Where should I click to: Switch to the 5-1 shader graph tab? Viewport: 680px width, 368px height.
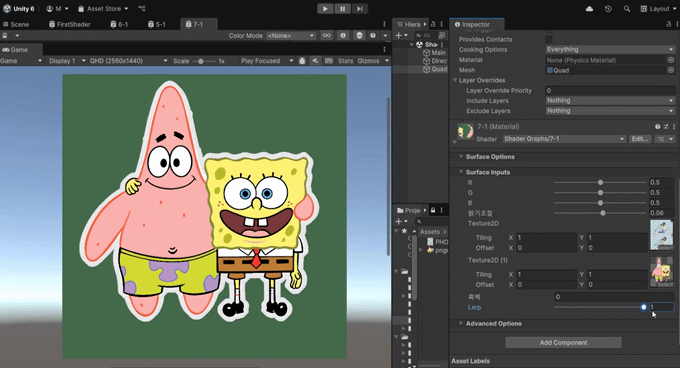coord(157,24)
